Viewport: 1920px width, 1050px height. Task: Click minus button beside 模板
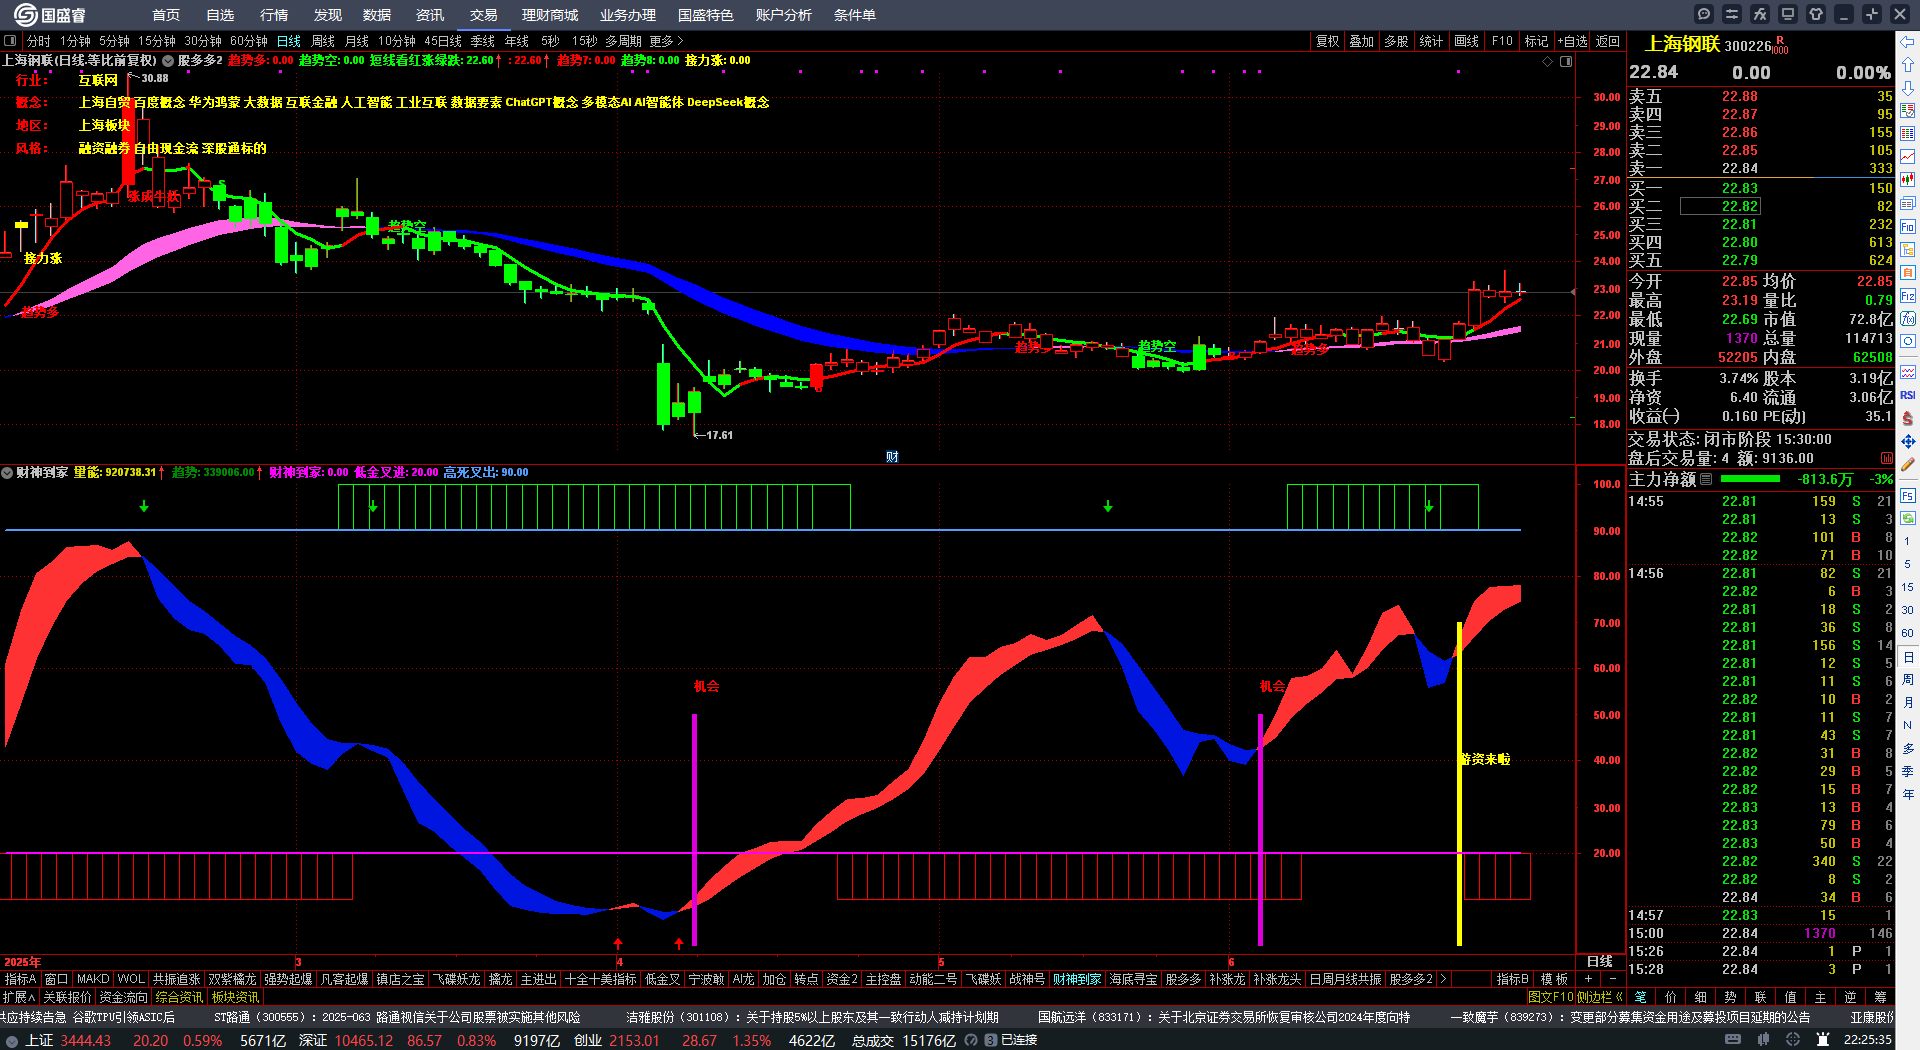[x=1612, y=979]
